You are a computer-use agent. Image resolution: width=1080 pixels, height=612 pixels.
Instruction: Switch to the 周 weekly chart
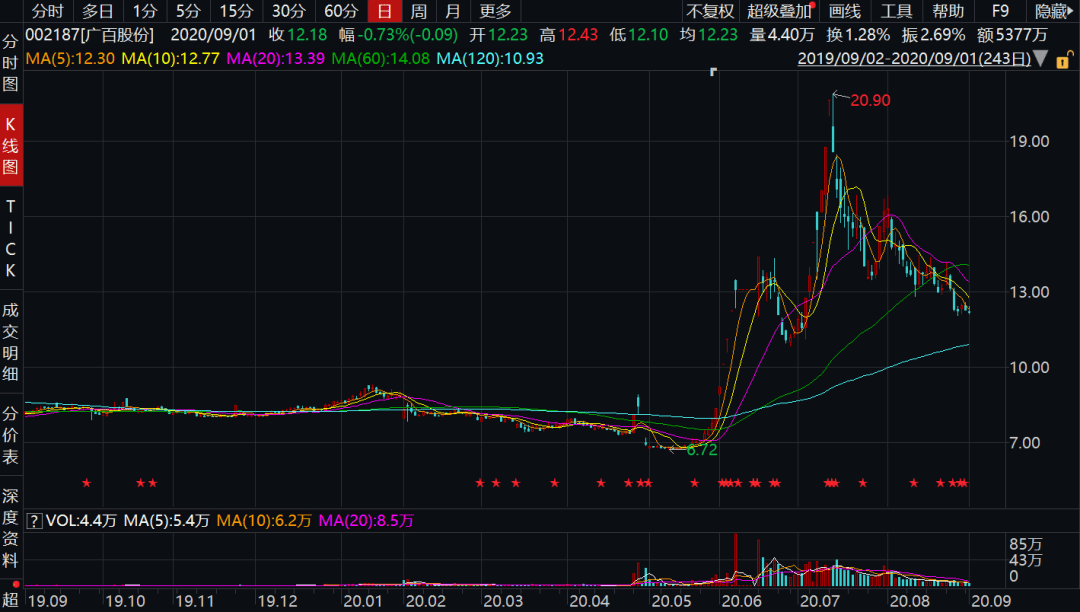click(417, 12)
